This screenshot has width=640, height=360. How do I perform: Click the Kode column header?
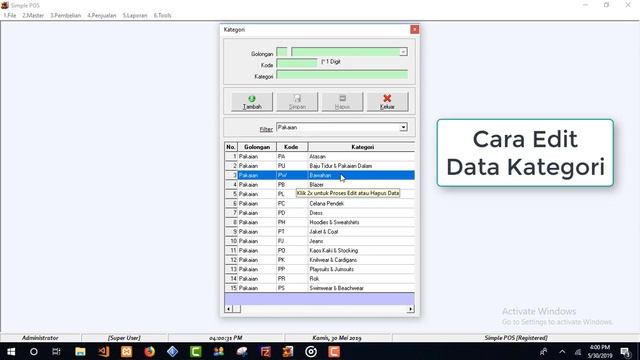[x=292, y=147]
